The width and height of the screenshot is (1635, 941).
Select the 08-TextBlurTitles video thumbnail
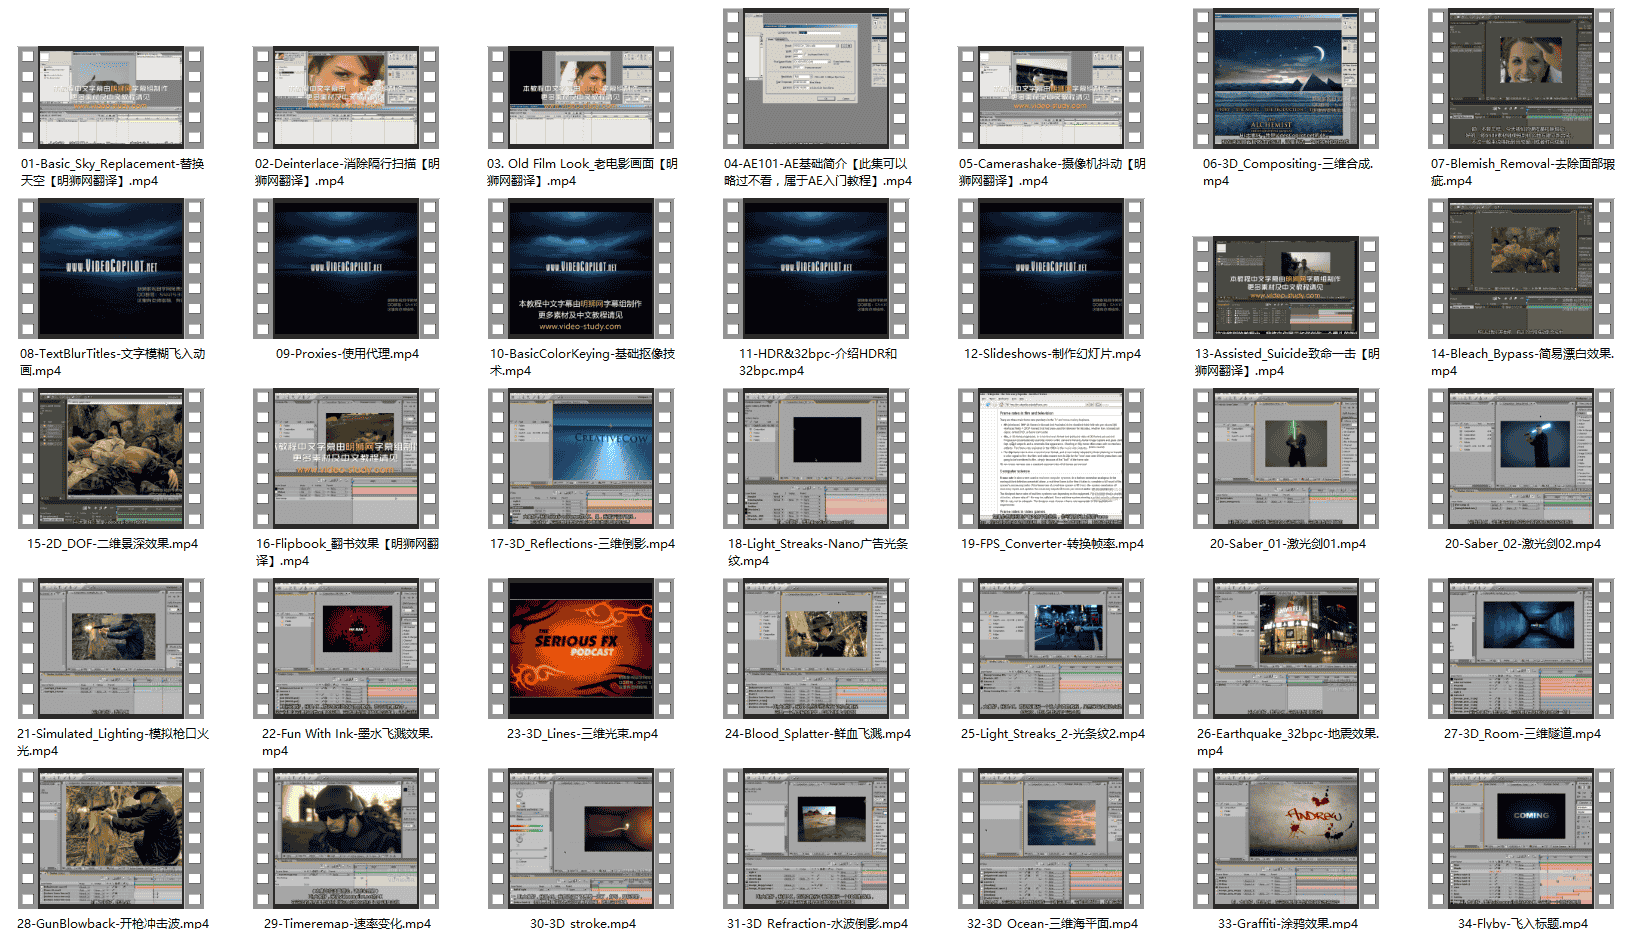point(111,268)
